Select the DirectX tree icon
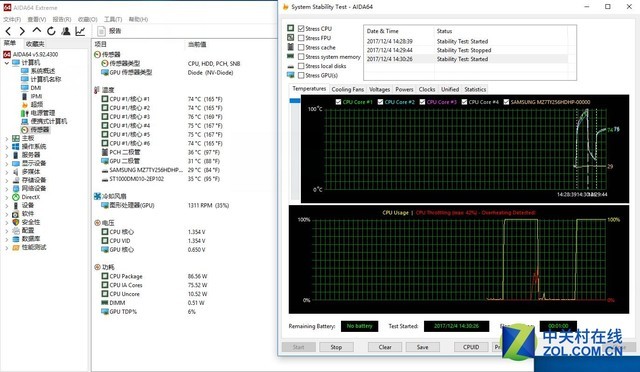This screenshot has height=372, width=640. click(x=16, y=197)
